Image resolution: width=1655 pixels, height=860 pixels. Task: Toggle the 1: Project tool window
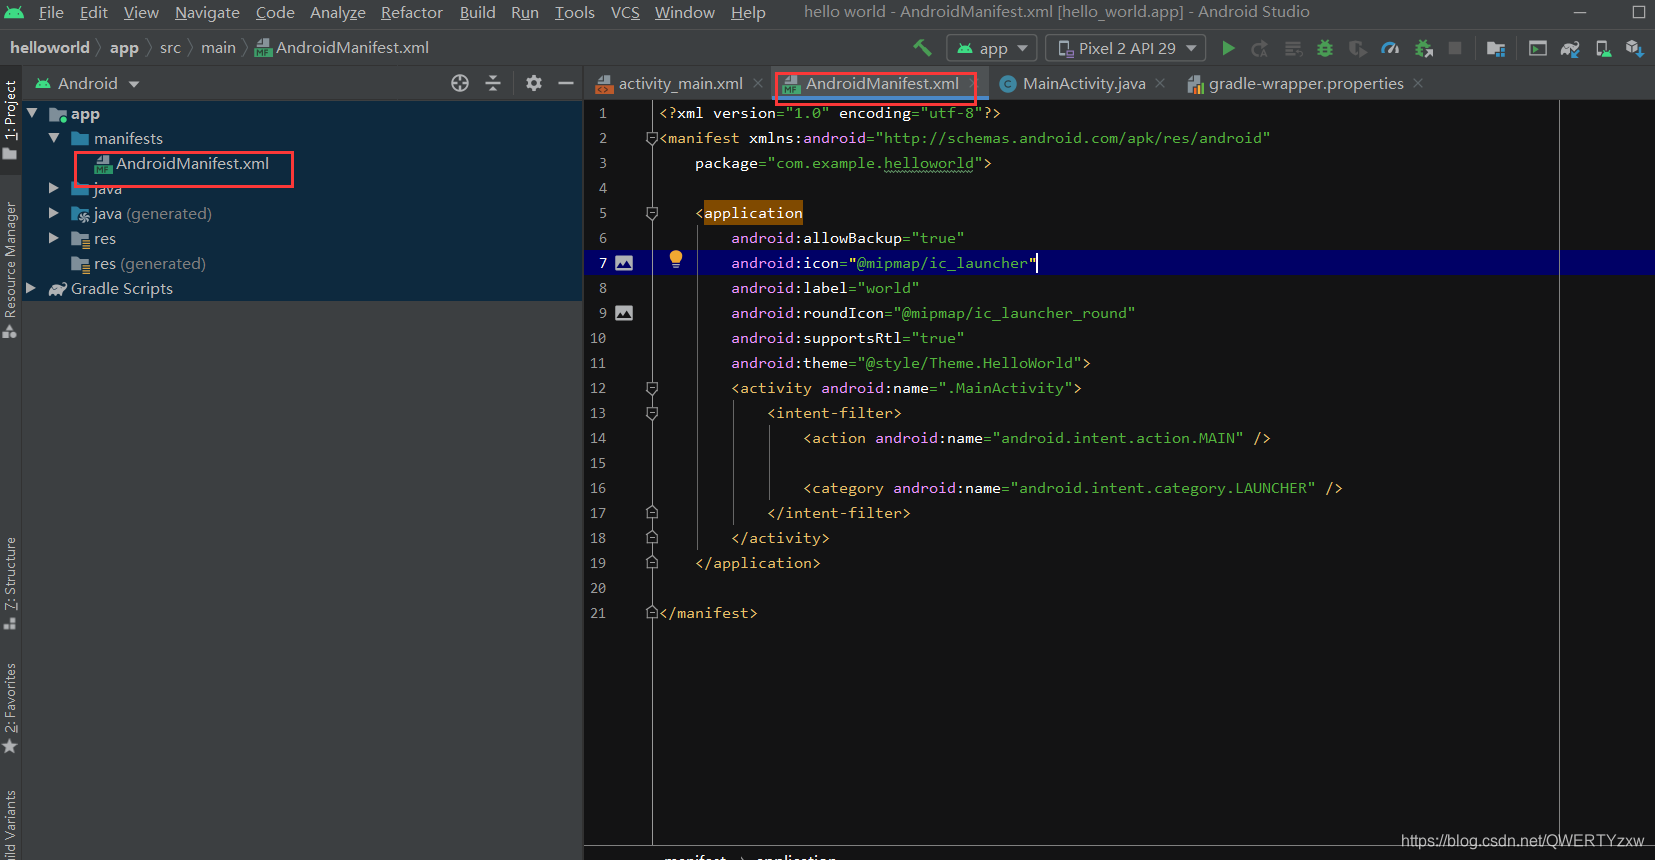click(x=10, y=120)
